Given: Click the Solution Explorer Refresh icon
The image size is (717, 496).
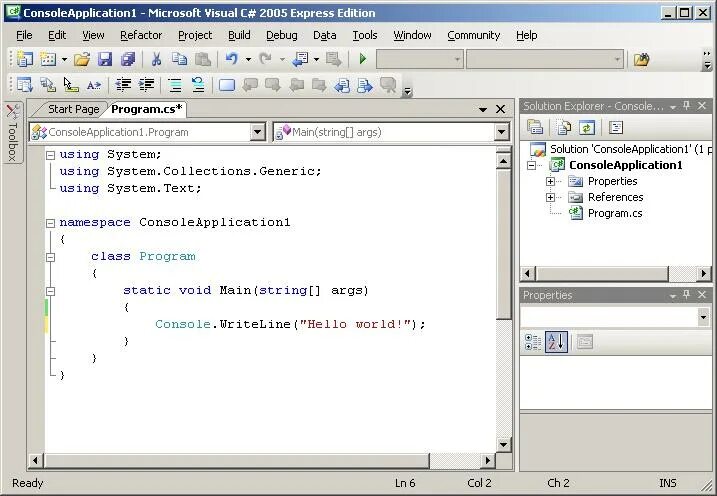Looking at the screenshot, I should (587, 128).
